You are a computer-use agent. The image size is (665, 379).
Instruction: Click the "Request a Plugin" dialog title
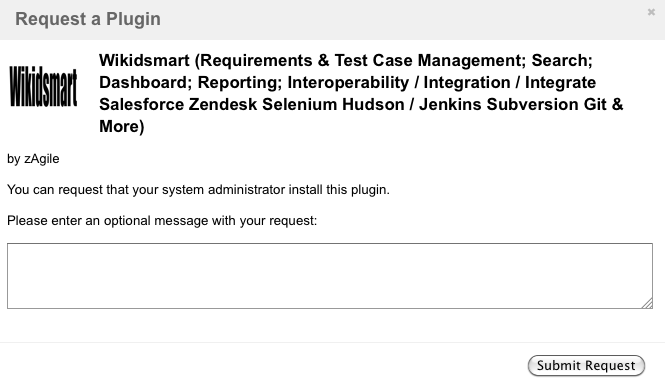point(88,19)
